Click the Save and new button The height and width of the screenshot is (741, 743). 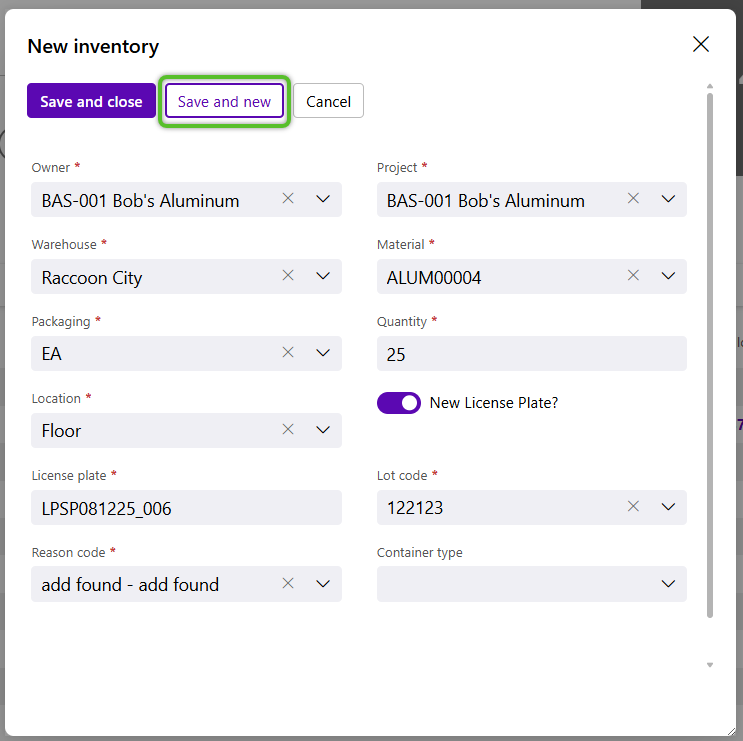coord(224,101)
